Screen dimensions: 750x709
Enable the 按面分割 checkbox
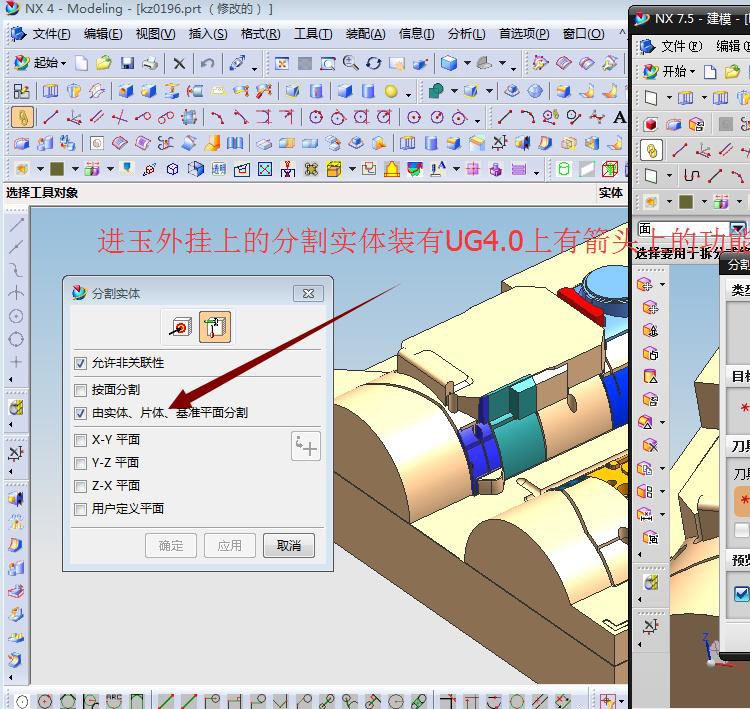81,390
